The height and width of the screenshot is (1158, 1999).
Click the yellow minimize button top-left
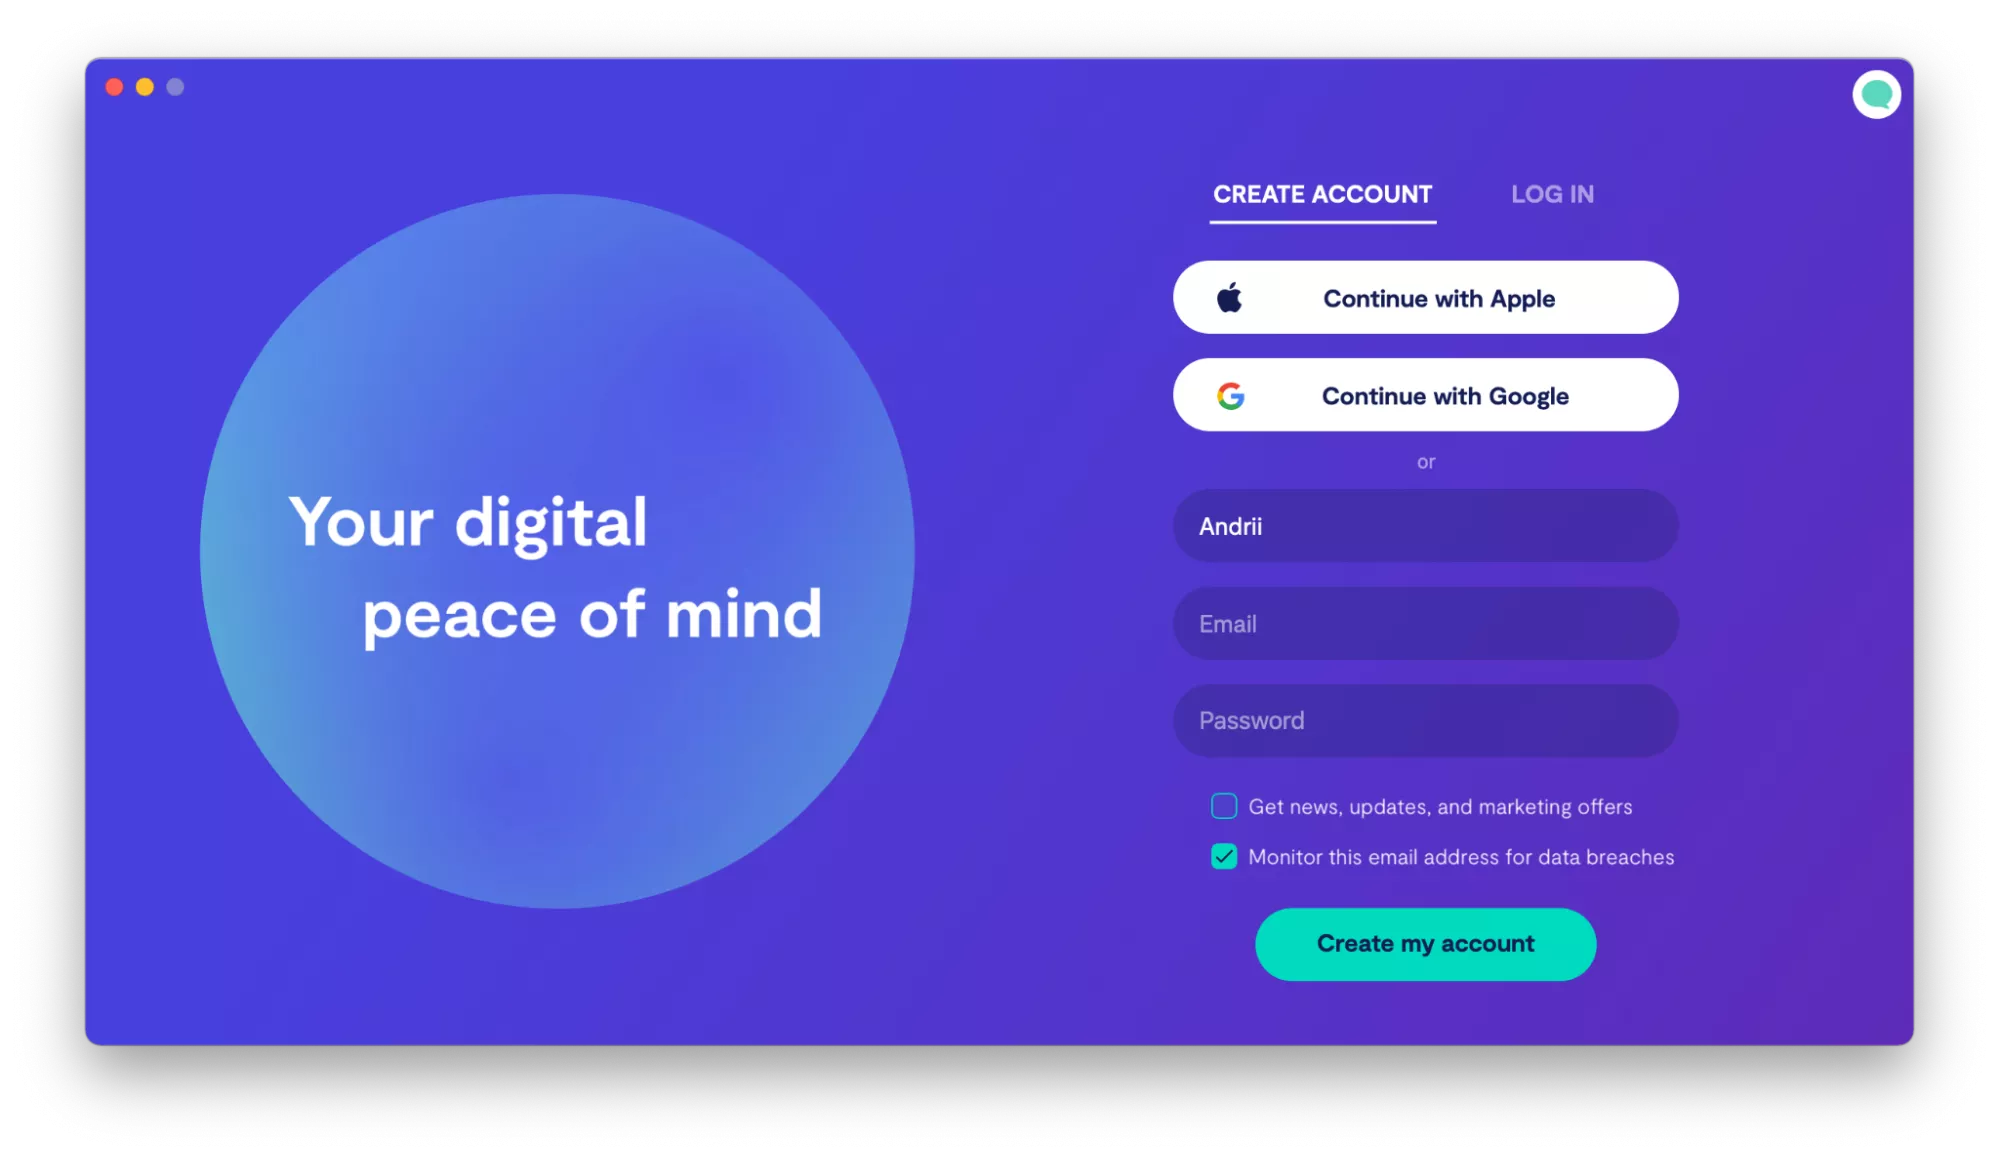click(x=149, y=87)
